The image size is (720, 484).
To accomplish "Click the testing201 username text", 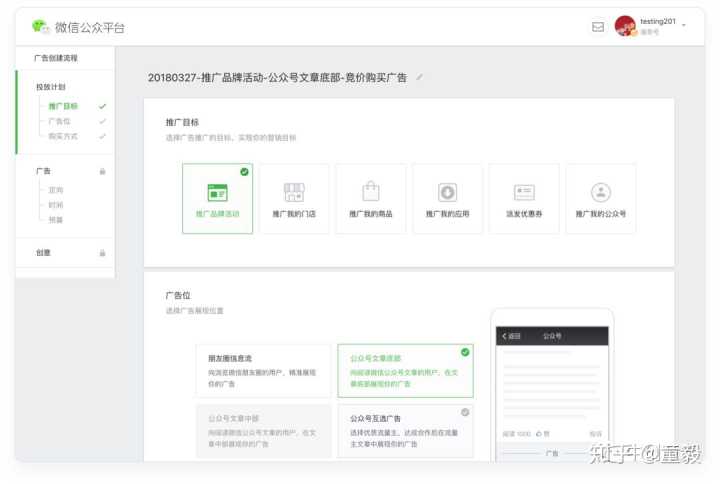I will click(x=658, y=21).
